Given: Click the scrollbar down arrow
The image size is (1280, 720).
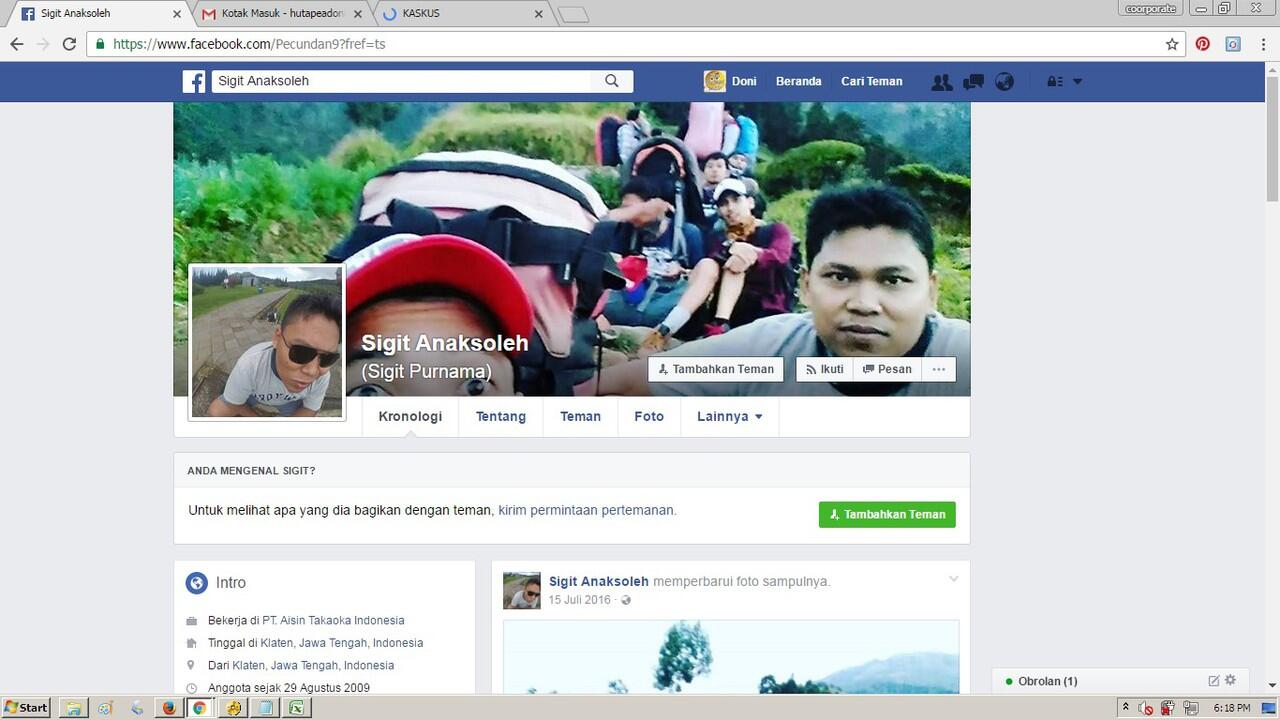Looking at the screenshot, I should pyautogui.click(x=1272, y=686).
